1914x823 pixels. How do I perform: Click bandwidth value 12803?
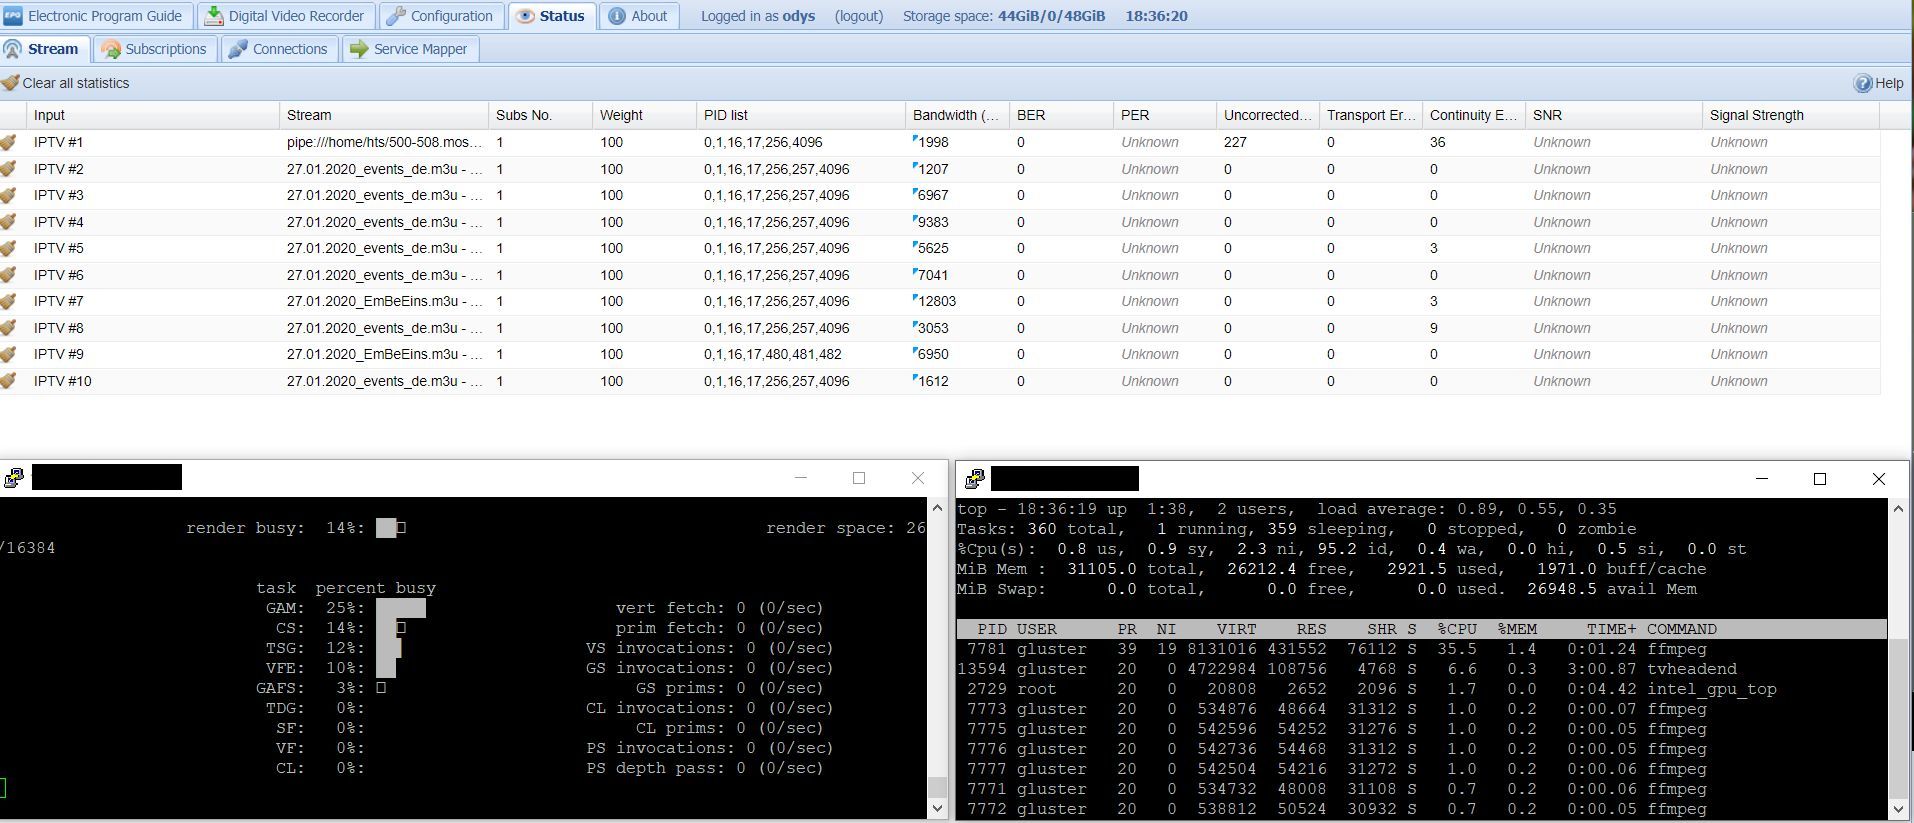click(937, 302)
